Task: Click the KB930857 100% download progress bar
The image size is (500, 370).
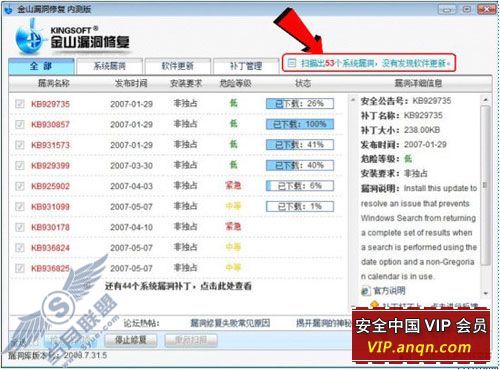Action: click(300, 125)
